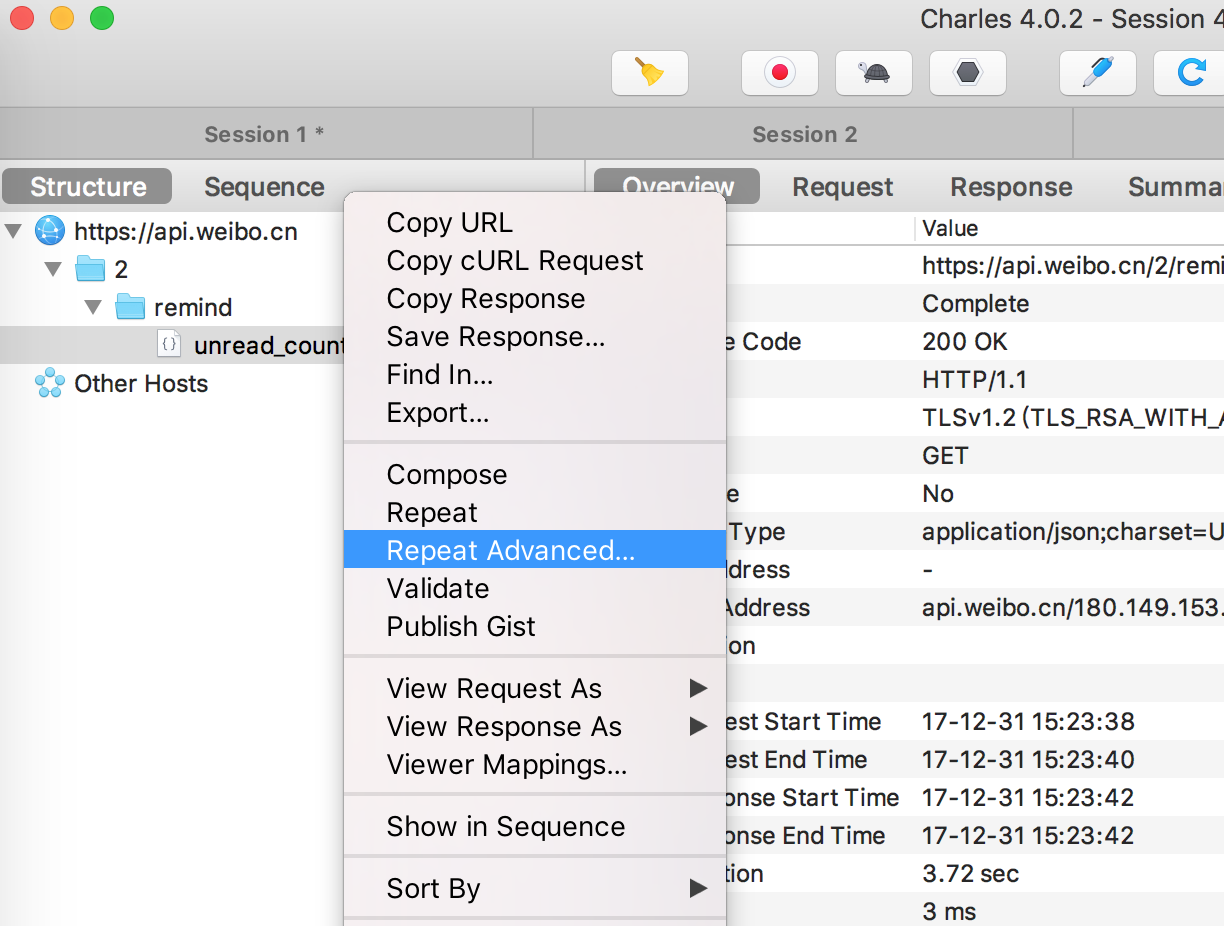1224x926 pixels.
Task: Collapse the remind folder triangle
Action: click(x=93, y=307)
